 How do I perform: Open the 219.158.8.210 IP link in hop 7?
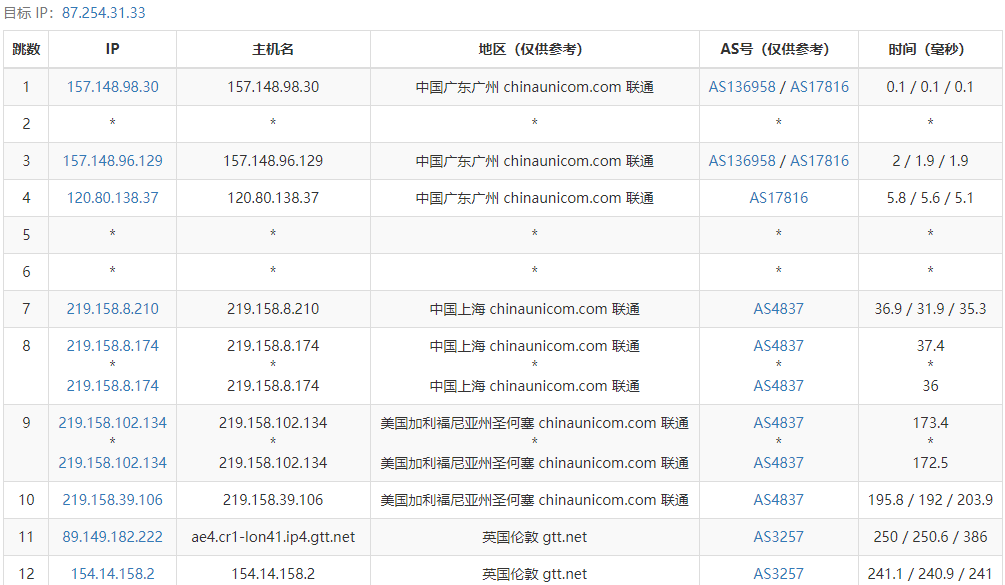(112, 309)
